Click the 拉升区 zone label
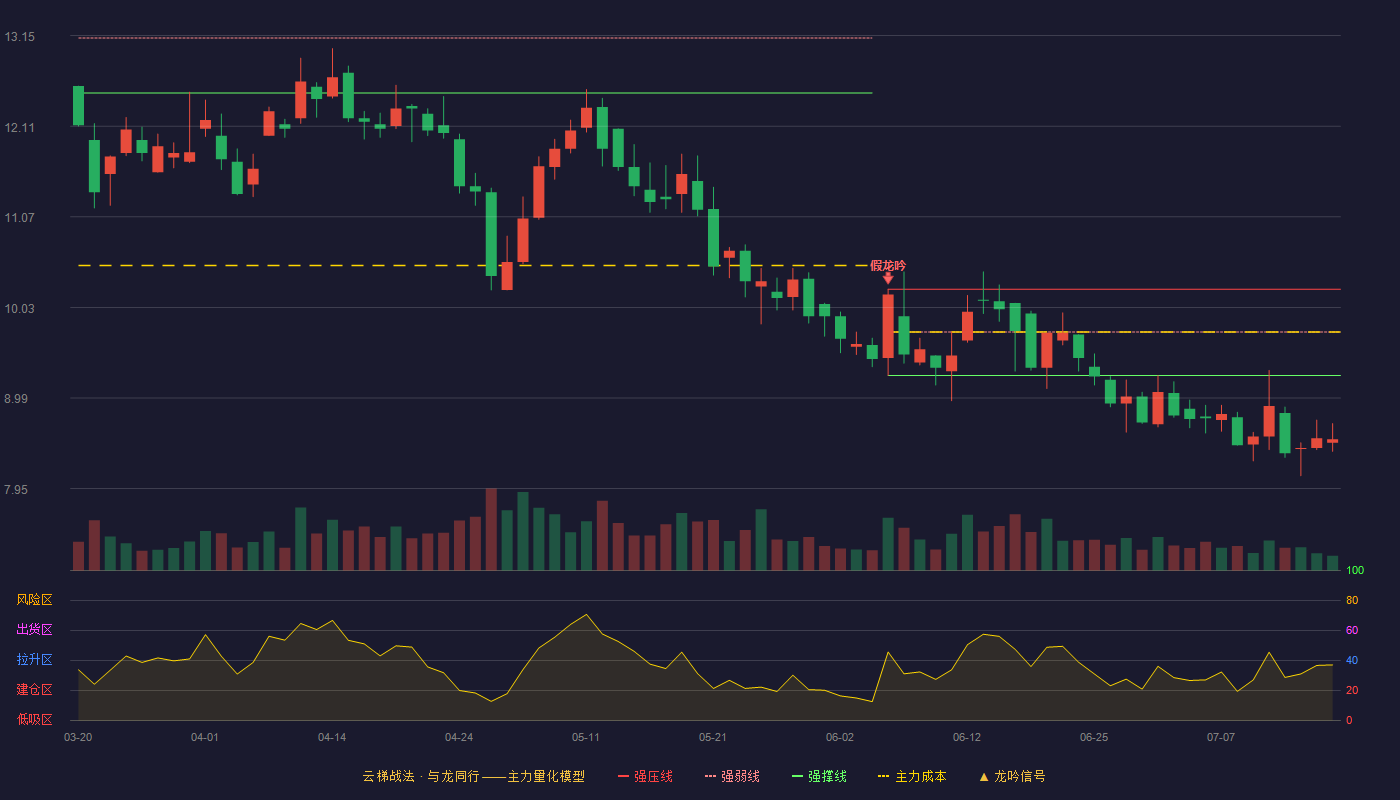The width and height of the screenshot is (1400, 800). tap(34, 660)
